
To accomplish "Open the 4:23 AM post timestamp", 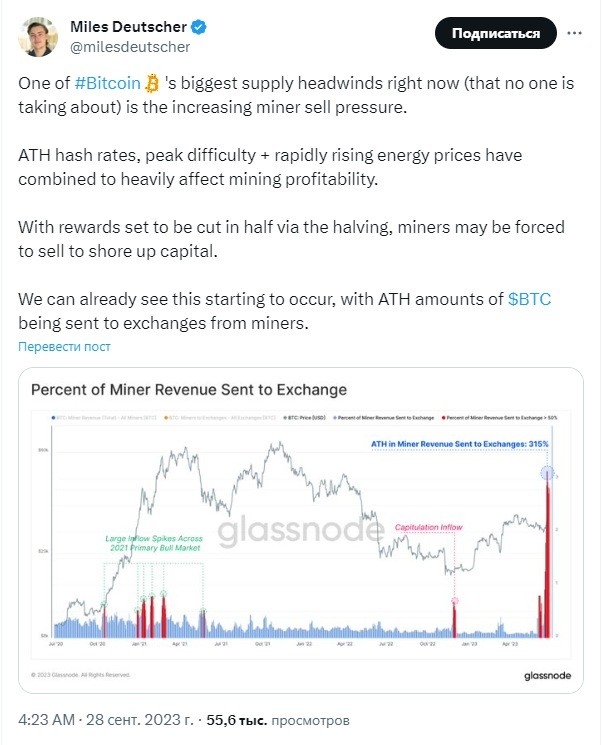I will coord(106,720).
